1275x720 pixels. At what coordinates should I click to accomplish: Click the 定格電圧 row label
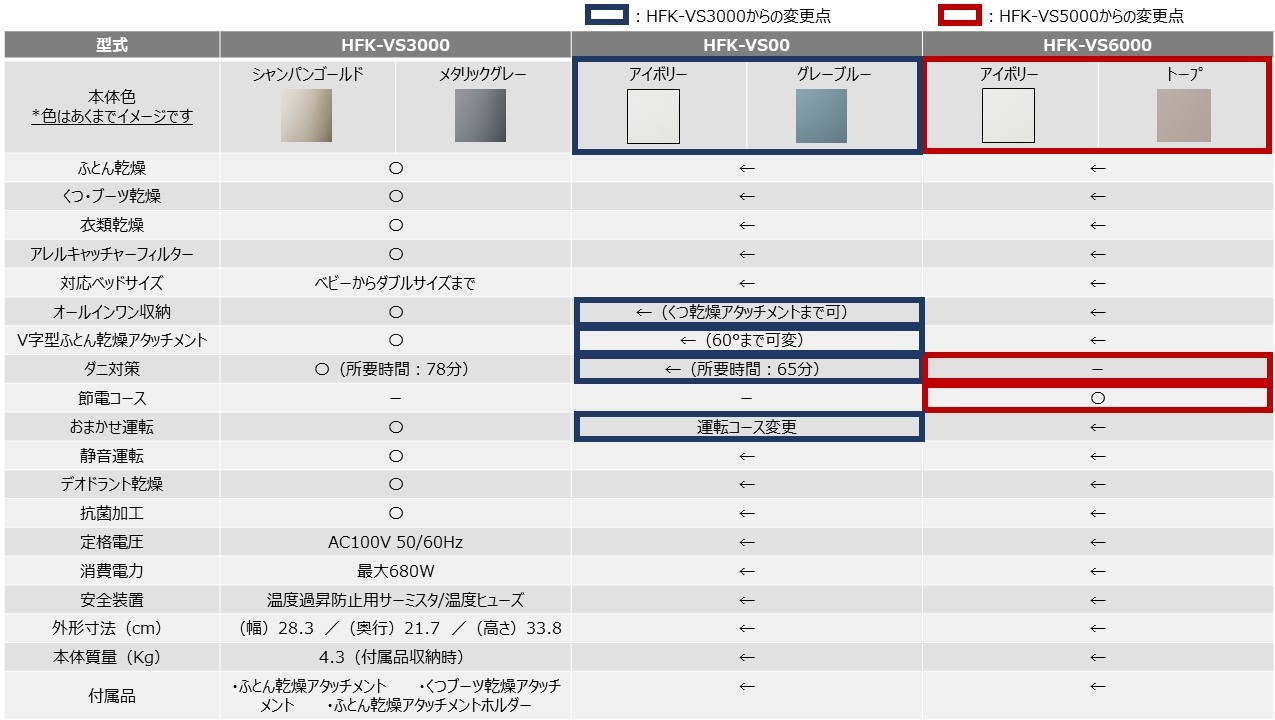[112, 542]
